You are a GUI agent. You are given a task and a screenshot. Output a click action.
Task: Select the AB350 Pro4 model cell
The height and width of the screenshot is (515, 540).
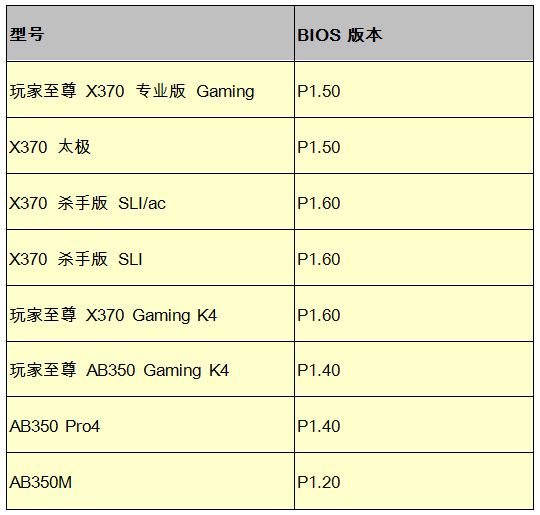[150, 425]
